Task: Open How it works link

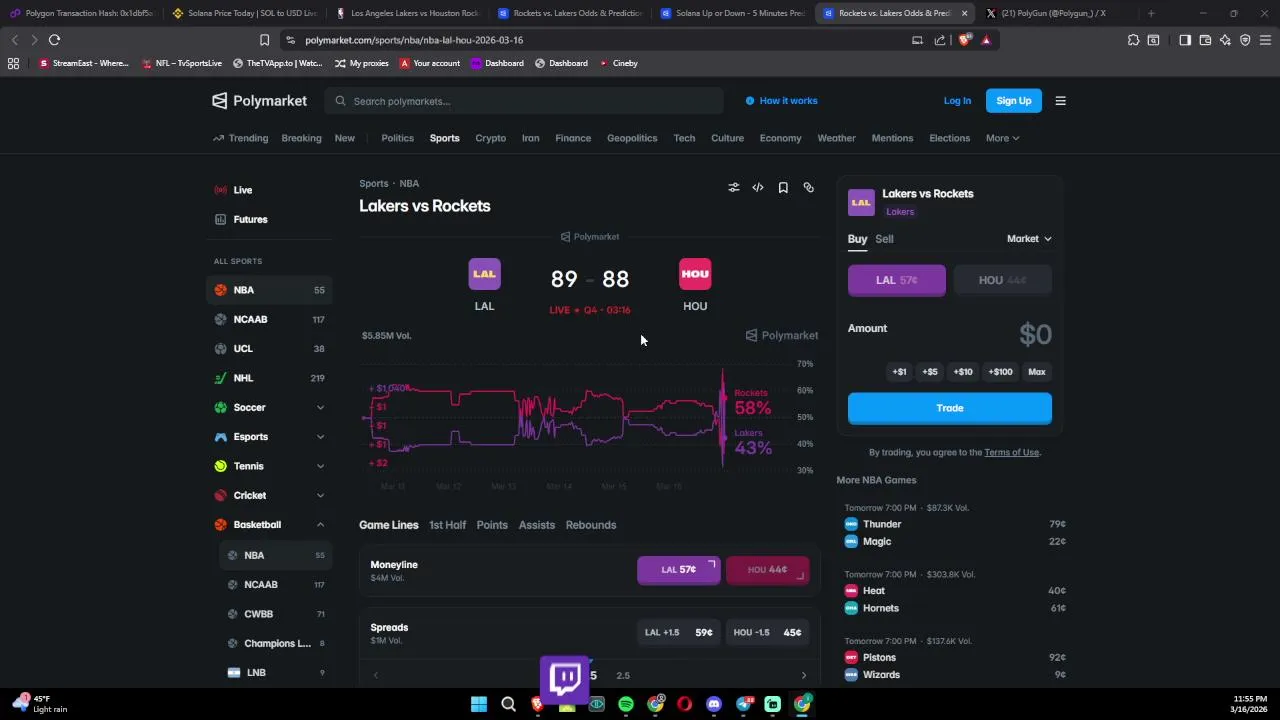Action: (x=781, y=101)
